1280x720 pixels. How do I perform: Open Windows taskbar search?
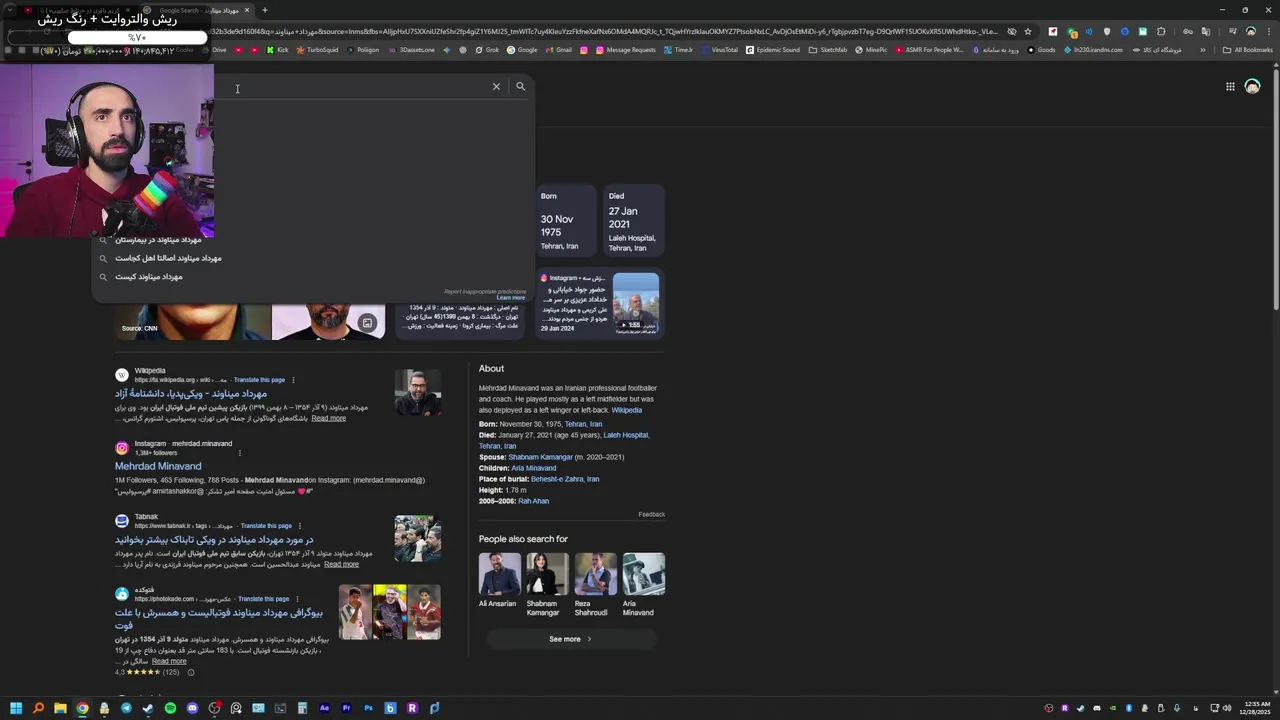click(38, 708)
